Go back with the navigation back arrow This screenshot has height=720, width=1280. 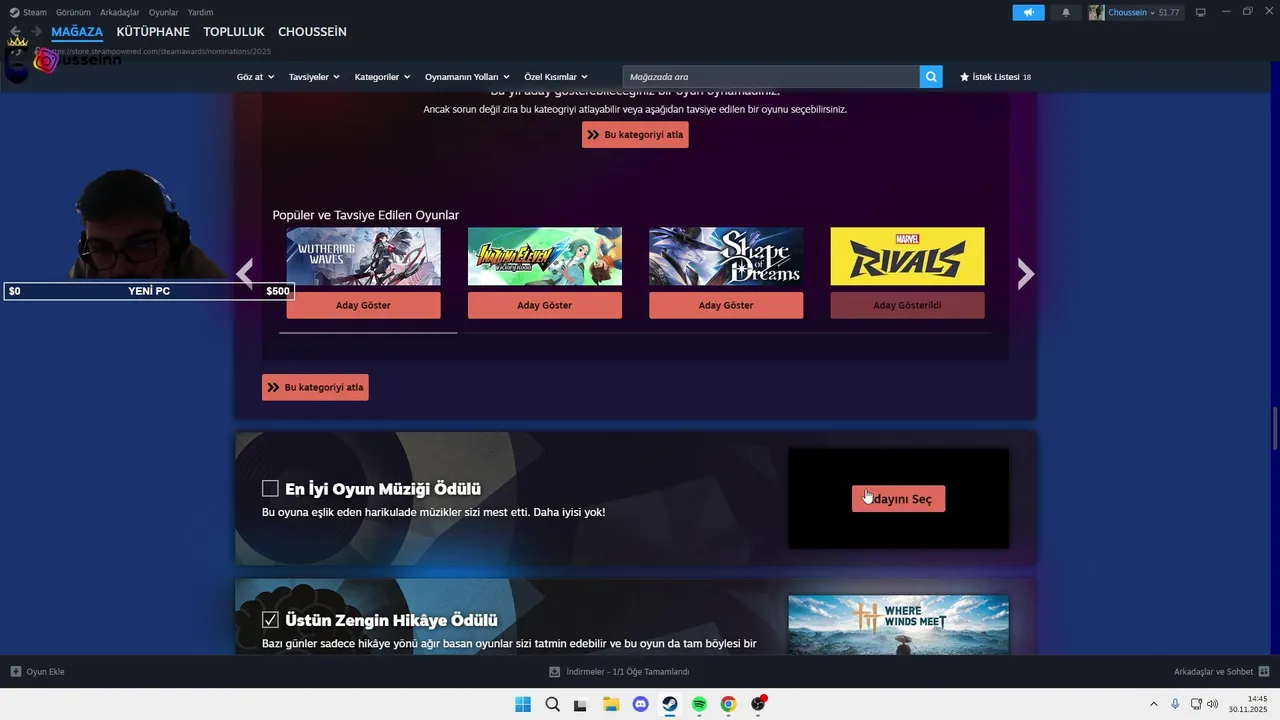16,32
